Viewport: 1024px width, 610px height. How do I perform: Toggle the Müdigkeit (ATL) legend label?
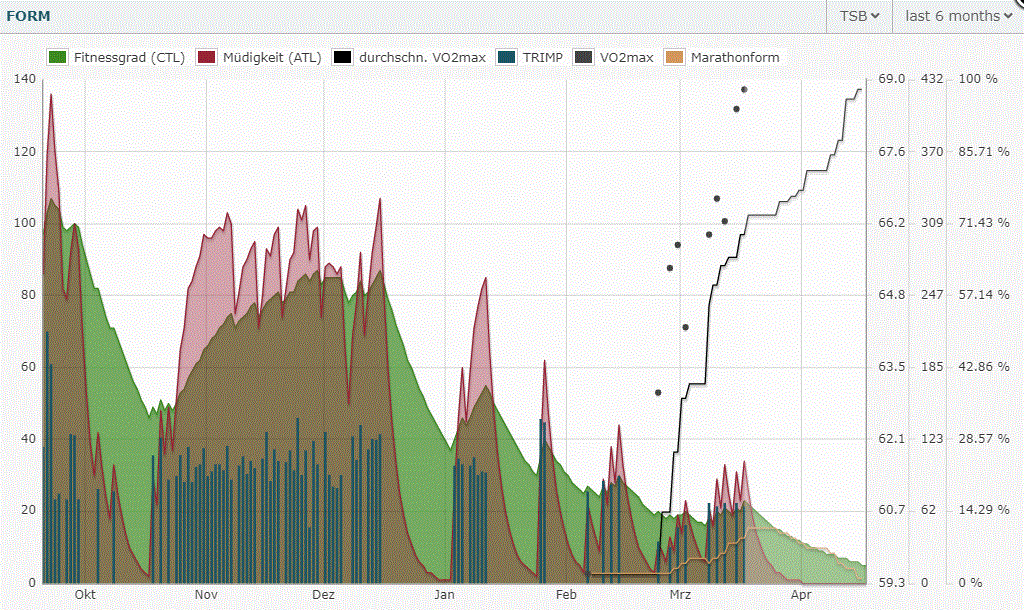tap(273, 57)
